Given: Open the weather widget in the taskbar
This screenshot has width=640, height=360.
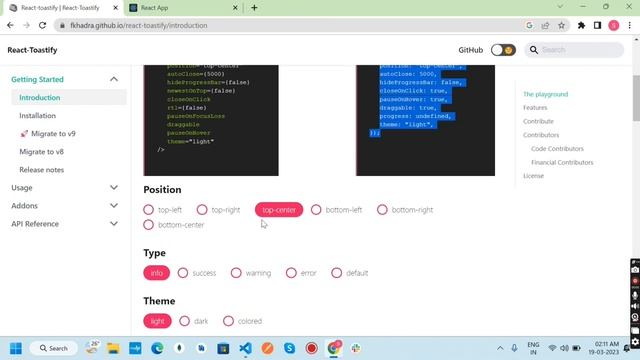Looking at the screenshot, I should [92, 347].
